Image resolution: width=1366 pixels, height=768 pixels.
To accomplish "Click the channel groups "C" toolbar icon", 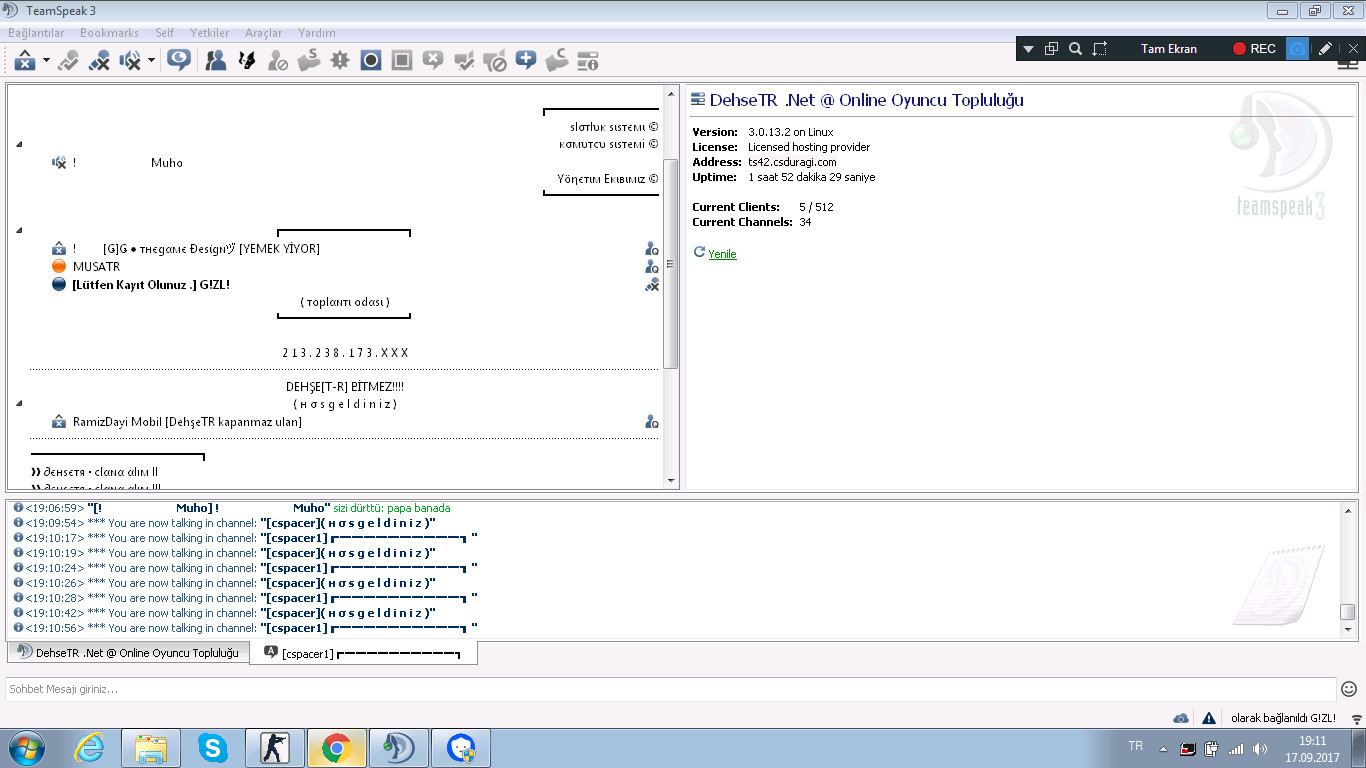I will coord(556,60).
